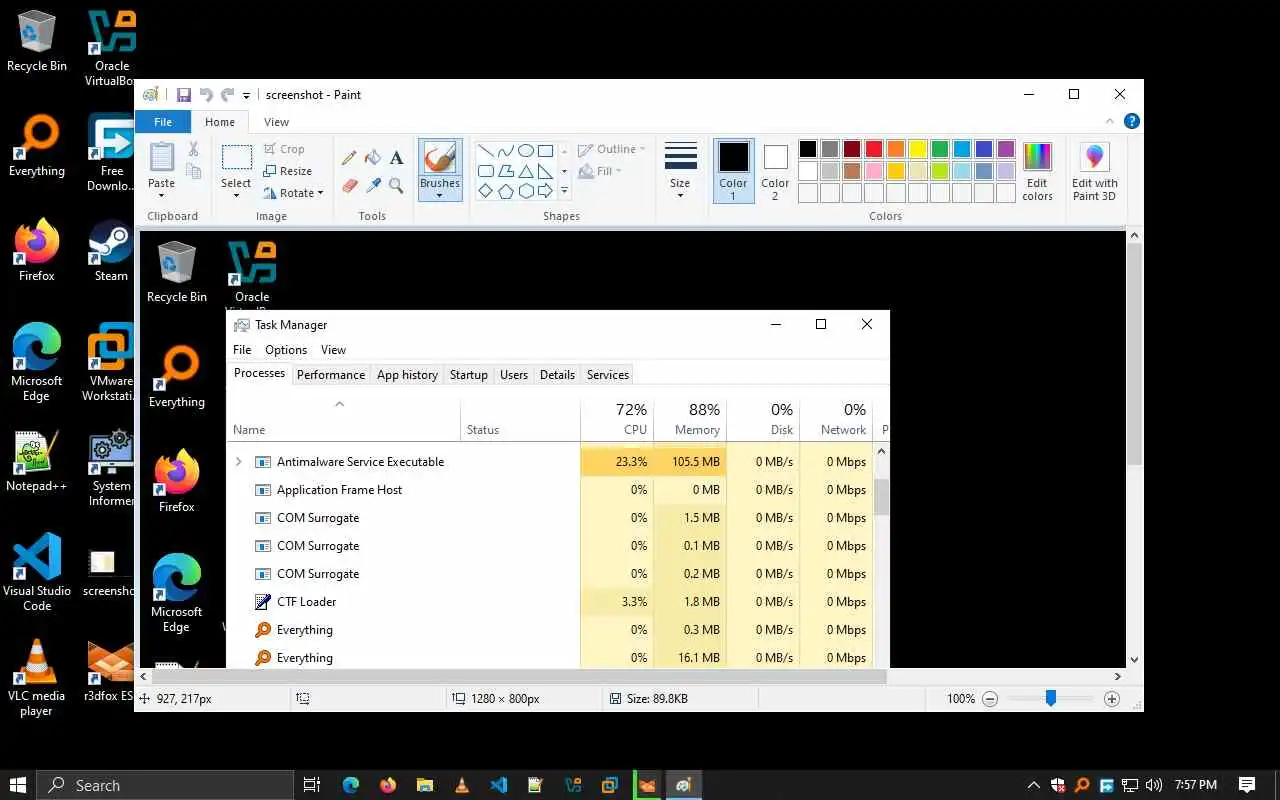Open the notification center icon

click(x=1247, y=785)
